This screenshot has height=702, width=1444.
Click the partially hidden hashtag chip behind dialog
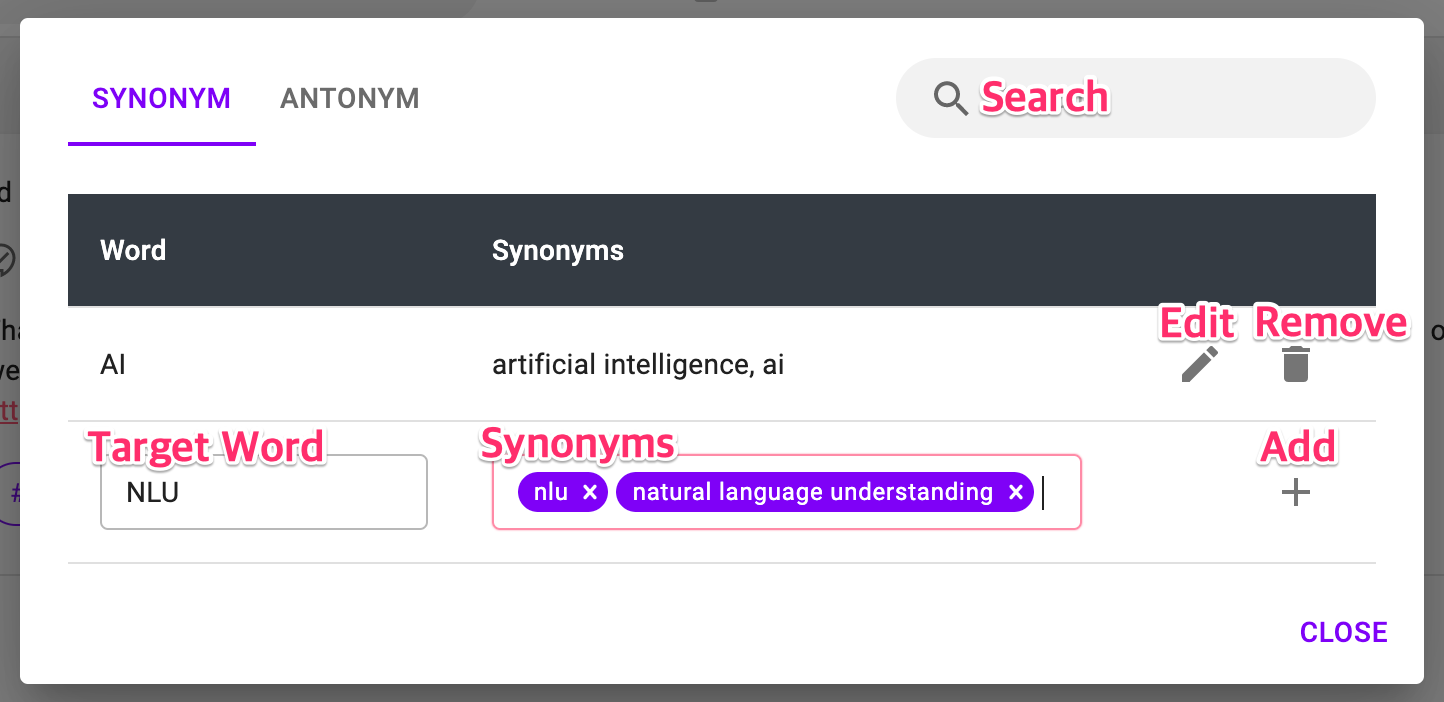(x=10, y=493)
